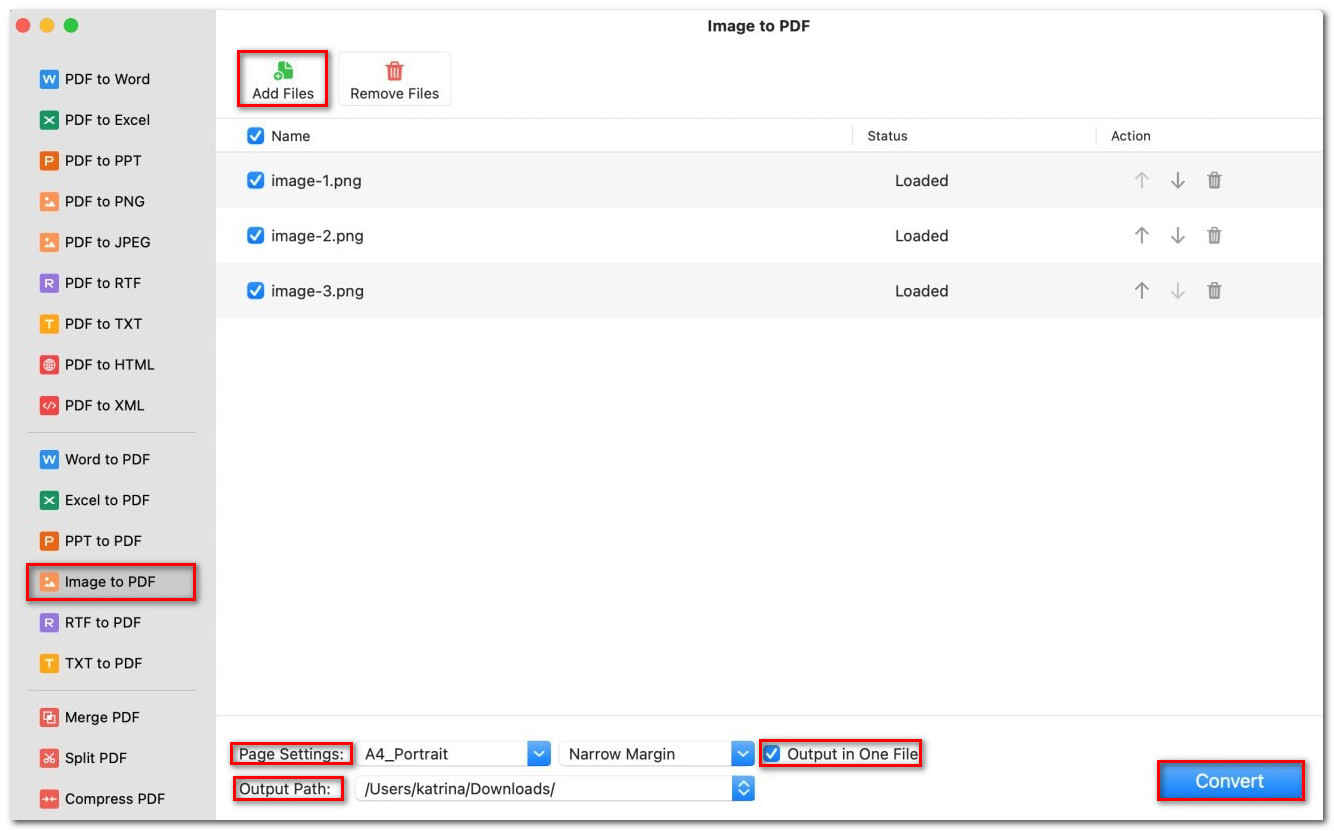The width and height of the screenshot is (1334, 831).
Task: Delete image-1.png using its trash icon
Action: click(x=1214, y=181)
